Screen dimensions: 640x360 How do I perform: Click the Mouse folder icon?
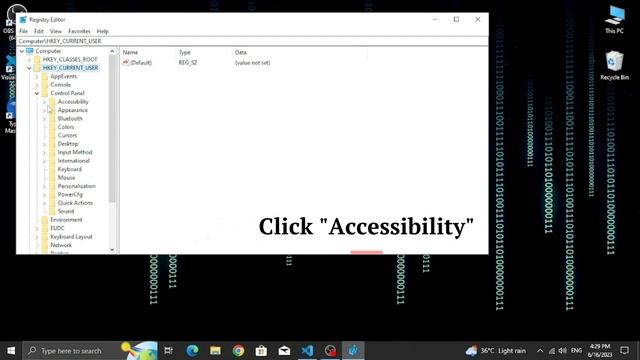click(52, 178)
